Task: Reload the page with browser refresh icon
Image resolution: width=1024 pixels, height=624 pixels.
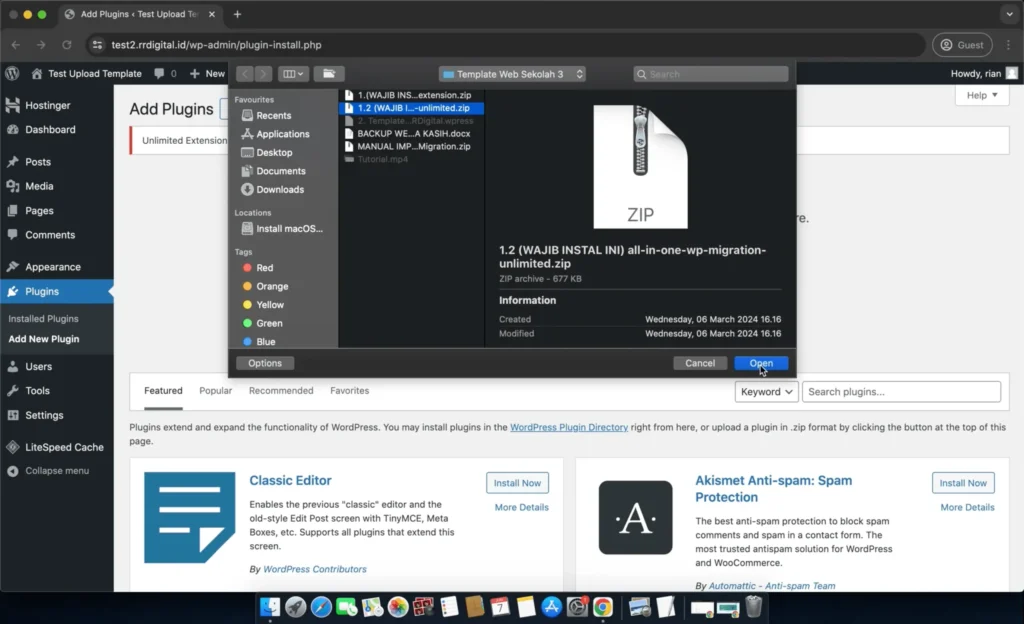Action: pos(67,45)
